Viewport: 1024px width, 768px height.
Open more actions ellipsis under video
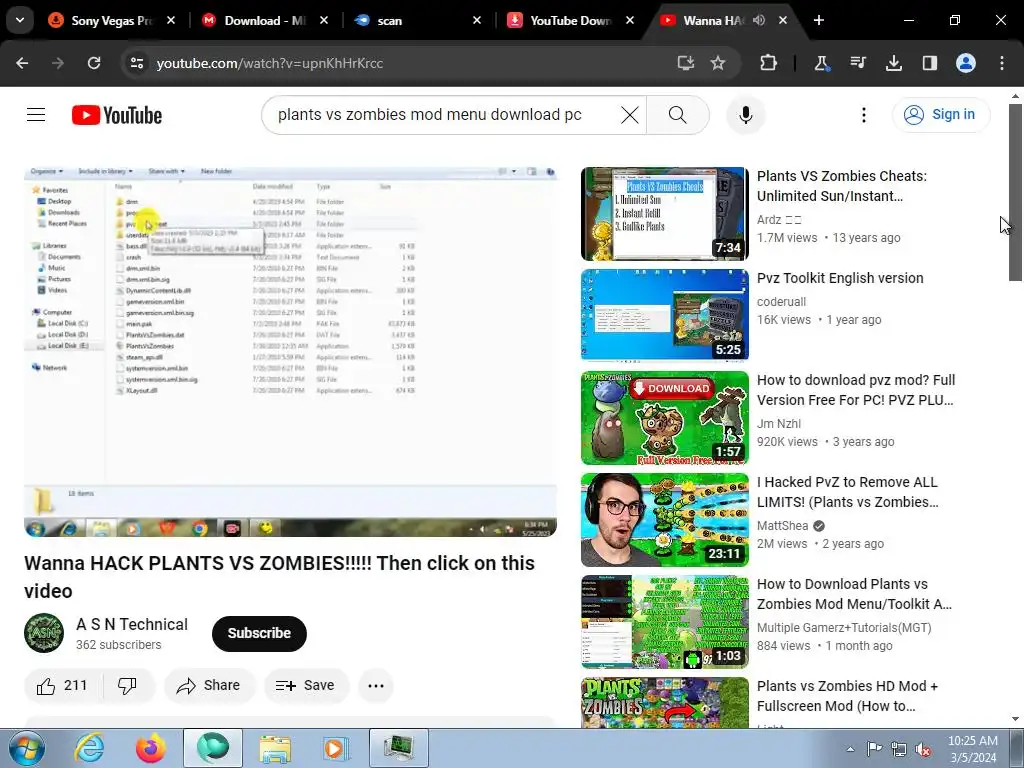376,686
